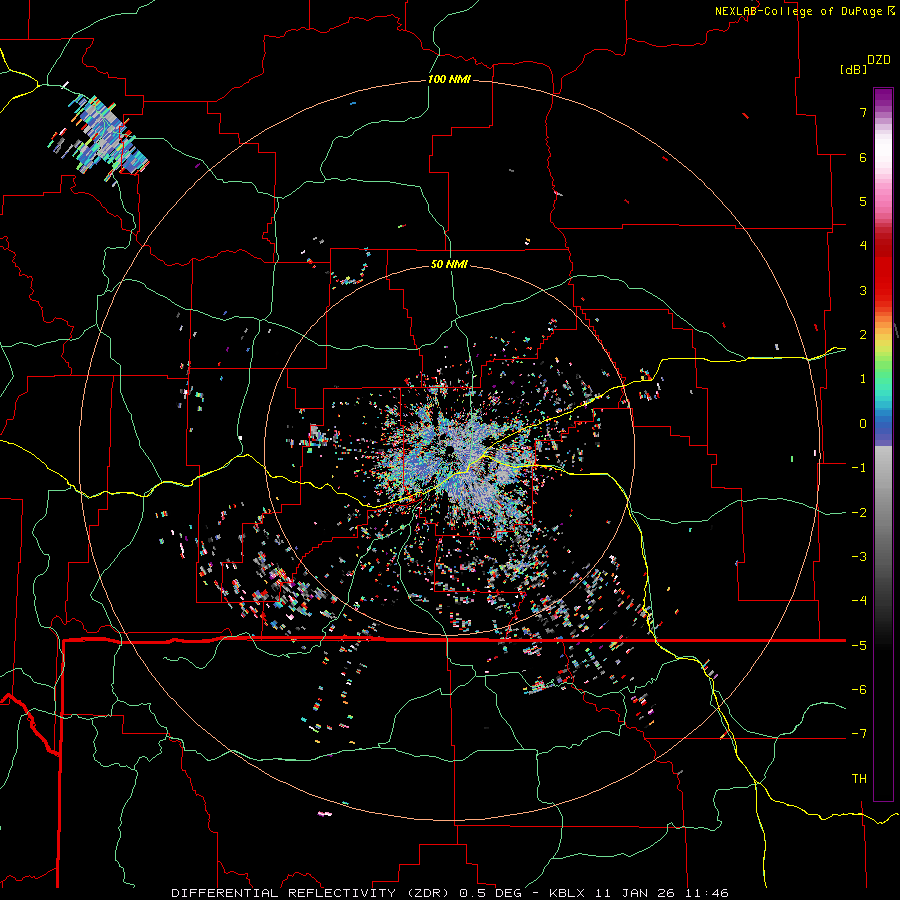
Task: Click the -7 value on the color scale
Action: point(859,734)
